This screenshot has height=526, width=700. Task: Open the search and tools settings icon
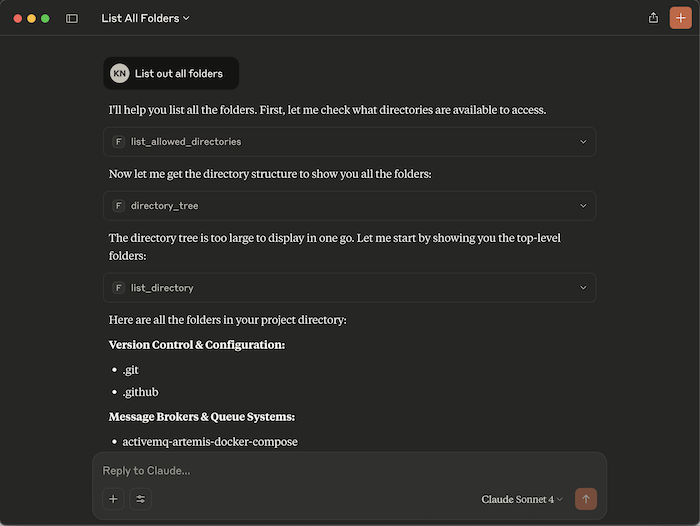pyautogui.click(x=141, y=498)
